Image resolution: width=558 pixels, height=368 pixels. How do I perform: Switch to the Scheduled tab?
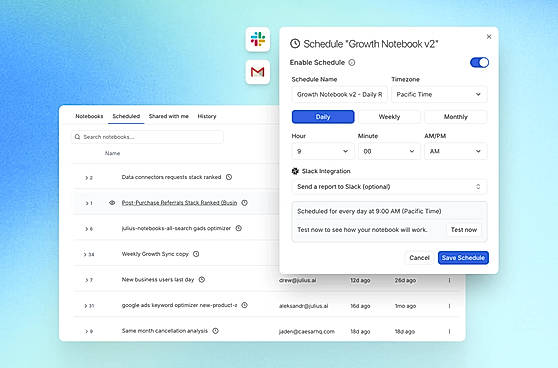126,116
